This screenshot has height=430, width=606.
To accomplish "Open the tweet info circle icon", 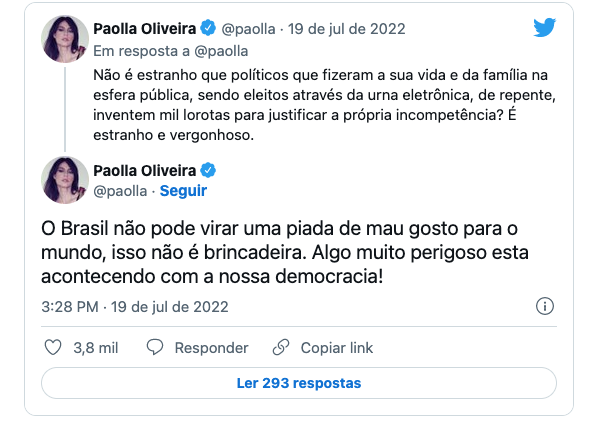I will [x=545, y=306].
